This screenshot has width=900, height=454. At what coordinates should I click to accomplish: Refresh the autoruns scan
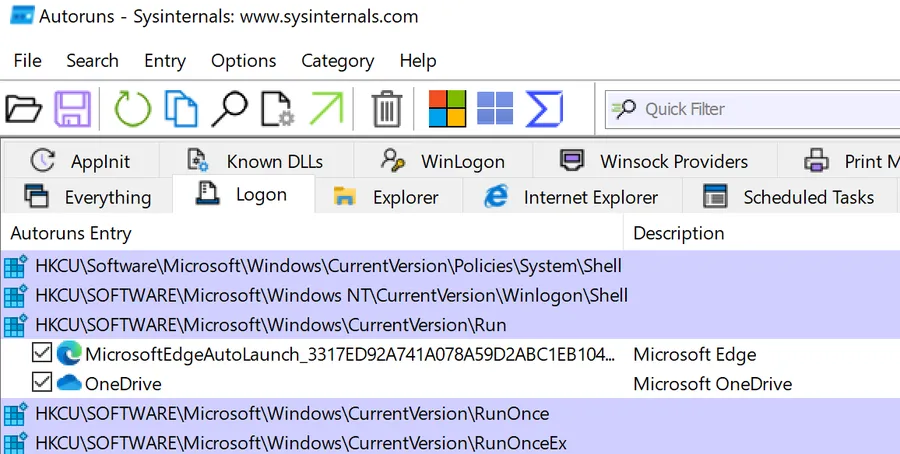tap(133, 108)
